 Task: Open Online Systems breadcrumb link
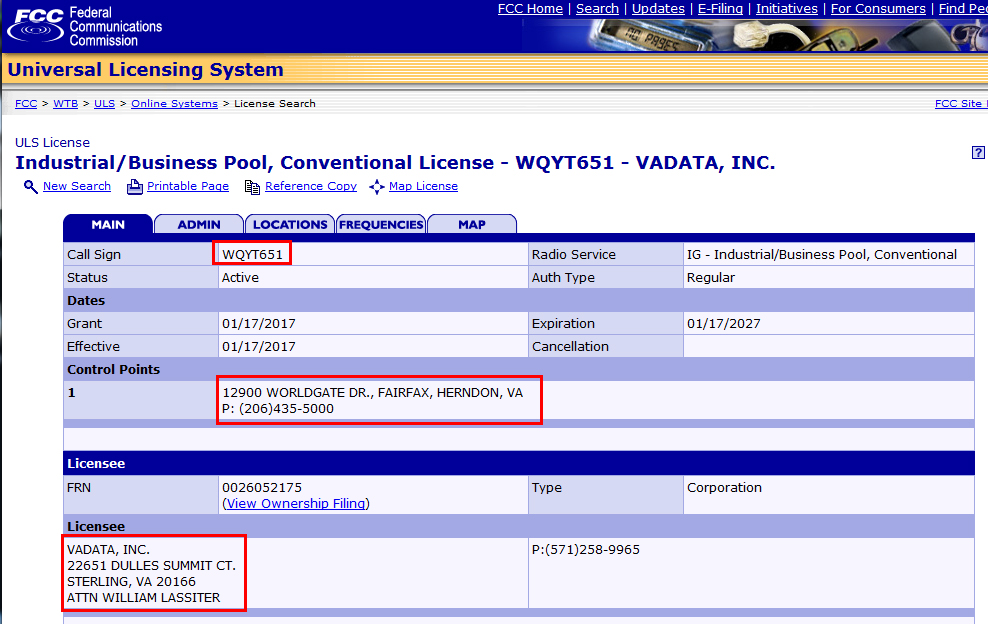(175, 103)
